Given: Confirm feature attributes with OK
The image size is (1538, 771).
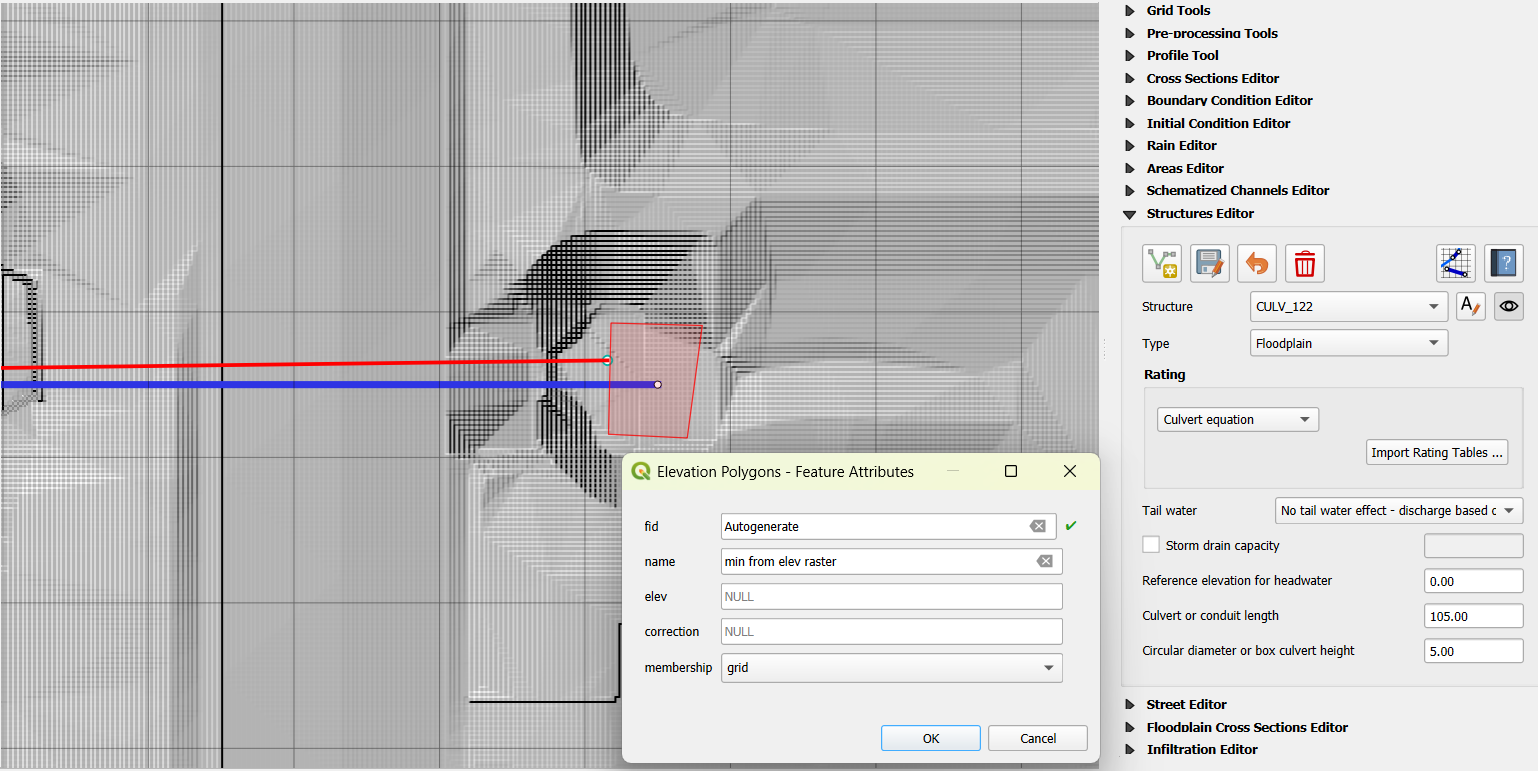Looking at the screenshot, I should (930, 737).
